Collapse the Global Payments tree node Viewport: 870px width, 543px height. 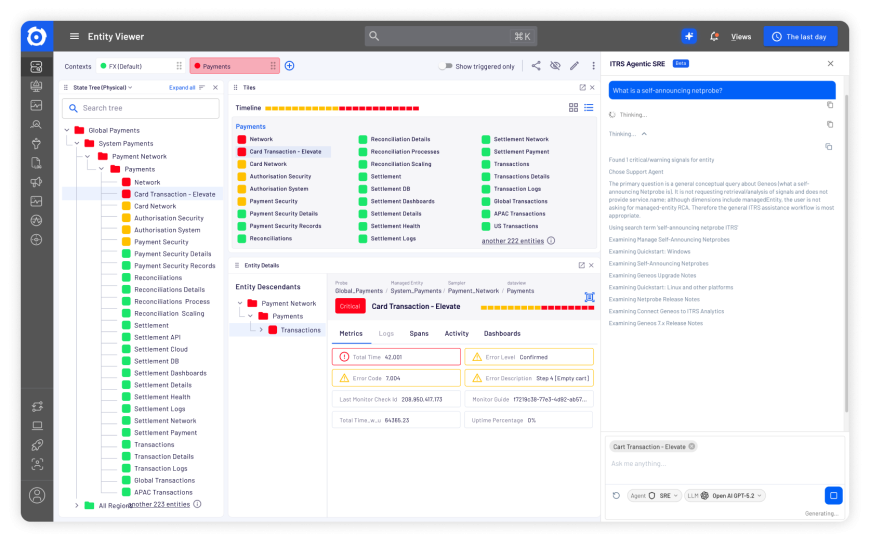tap(67, 130)
